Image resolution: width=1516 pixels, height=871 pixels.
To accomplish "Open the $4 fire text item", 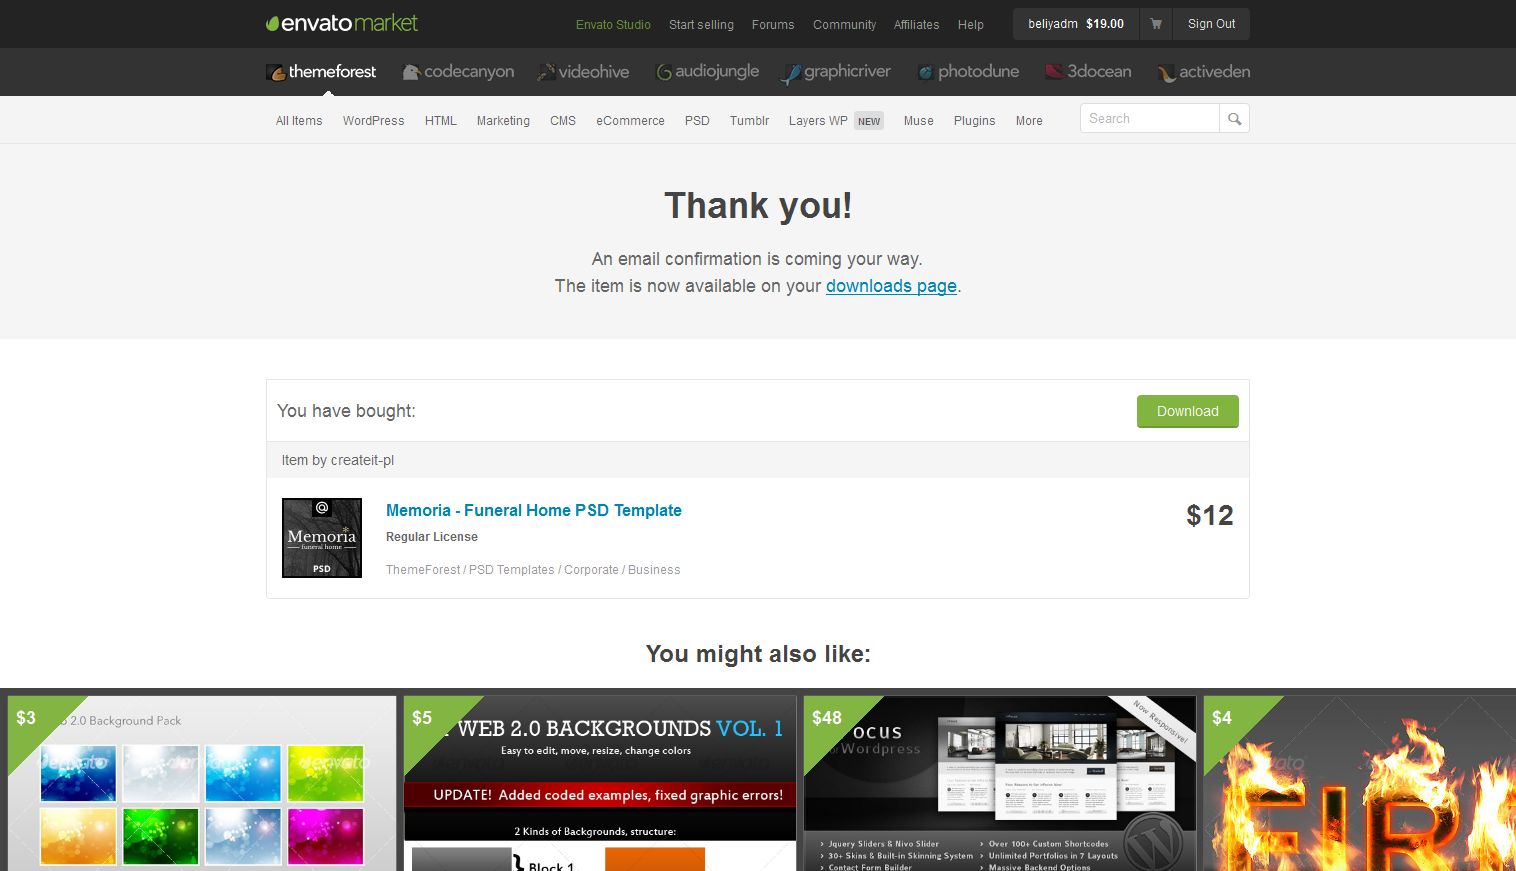I will point(1360,783).
